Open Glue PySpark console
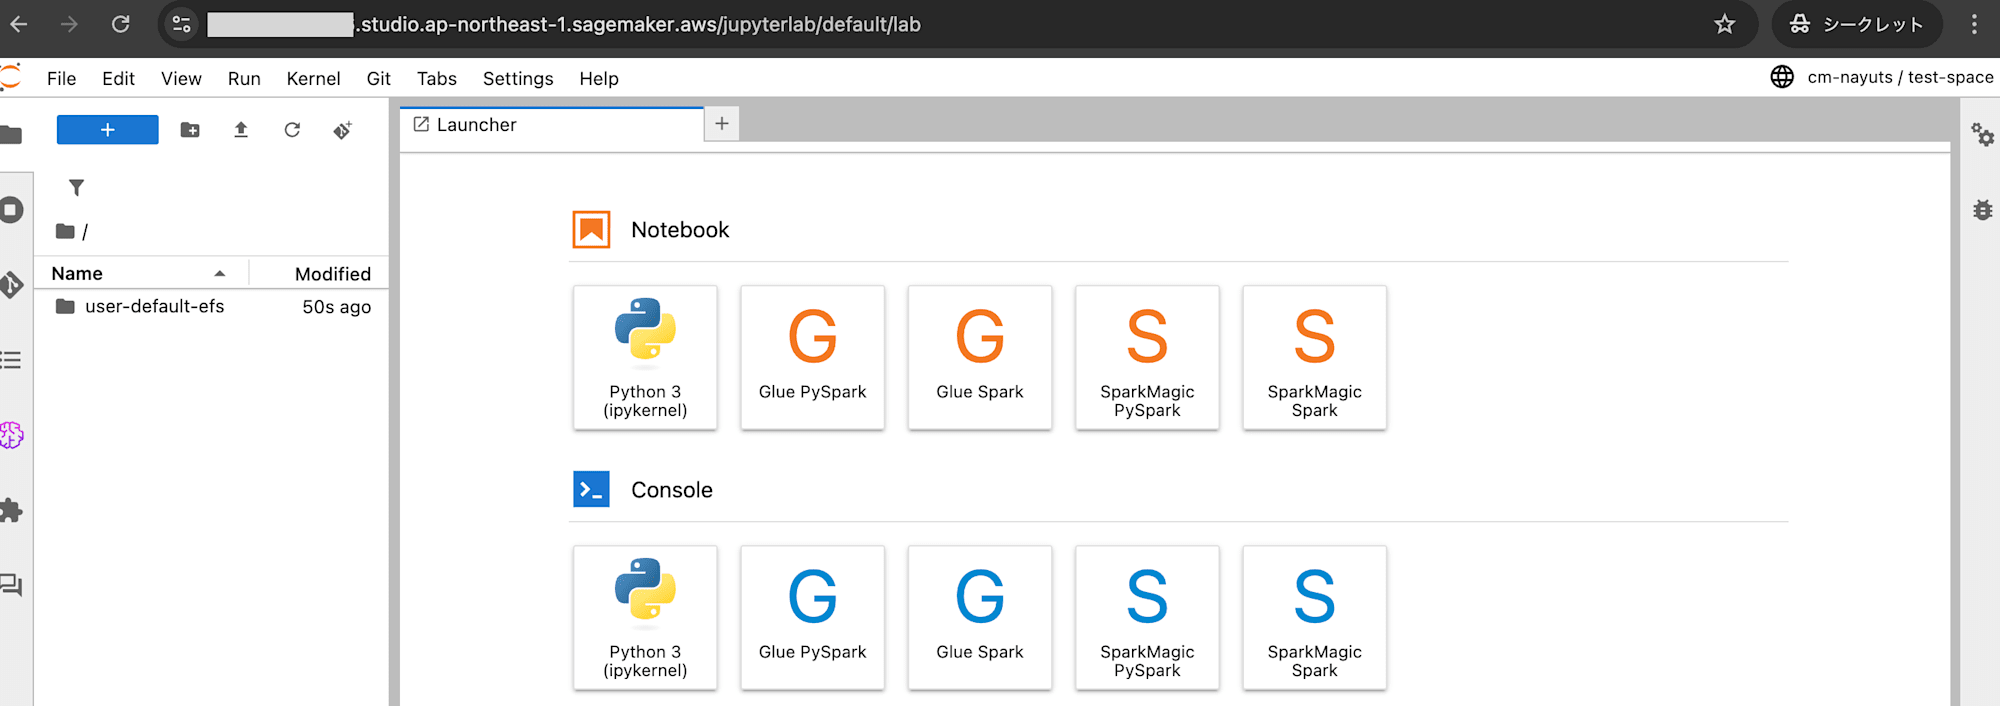This screenshot has height=706, width=2000. coord(812,617)
